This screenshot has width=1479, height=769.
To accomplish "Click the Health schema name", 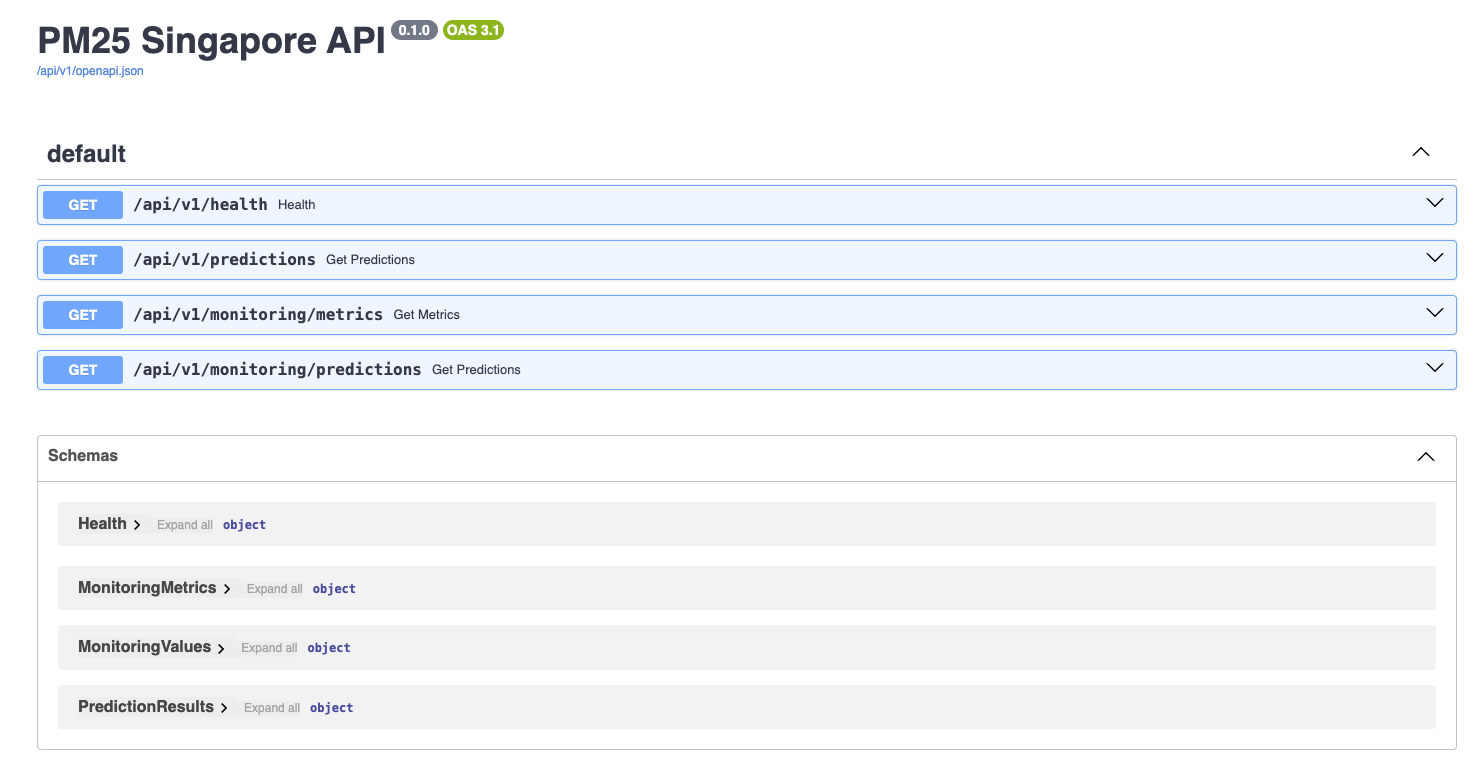I will point(102,524).
